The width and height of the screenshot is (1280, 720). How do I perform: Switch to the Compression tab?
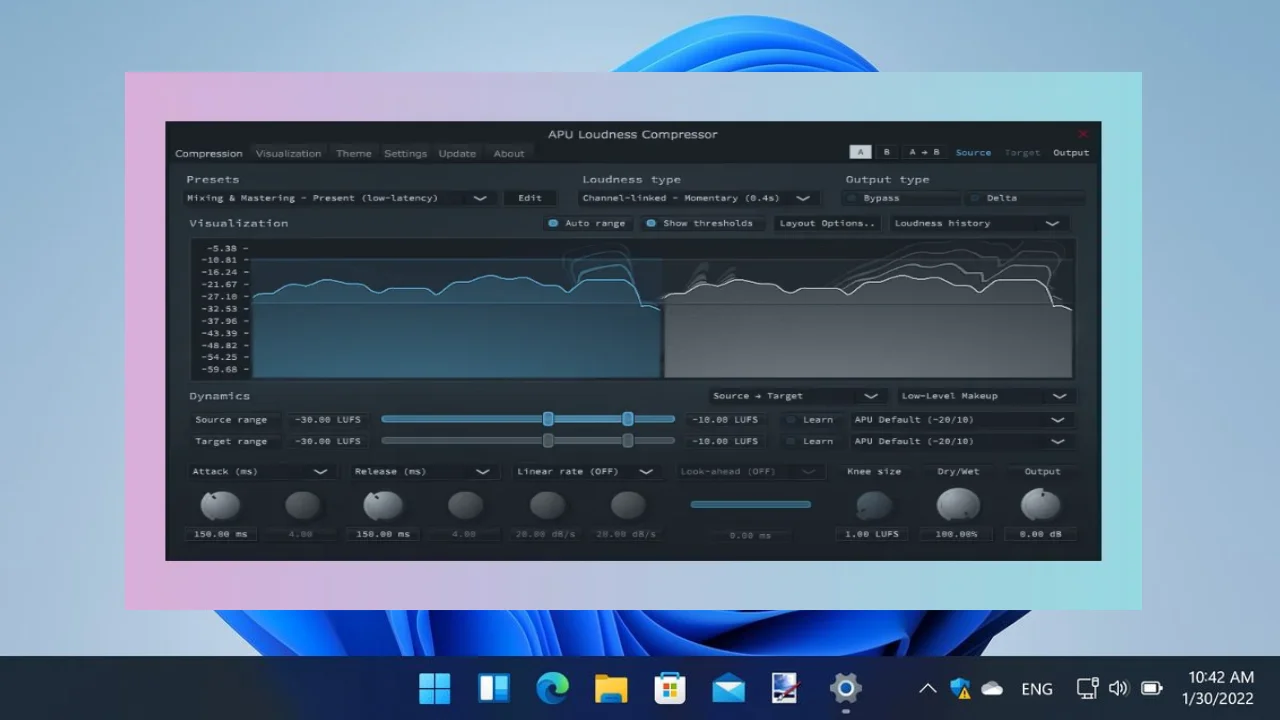(x=209, y=153)
